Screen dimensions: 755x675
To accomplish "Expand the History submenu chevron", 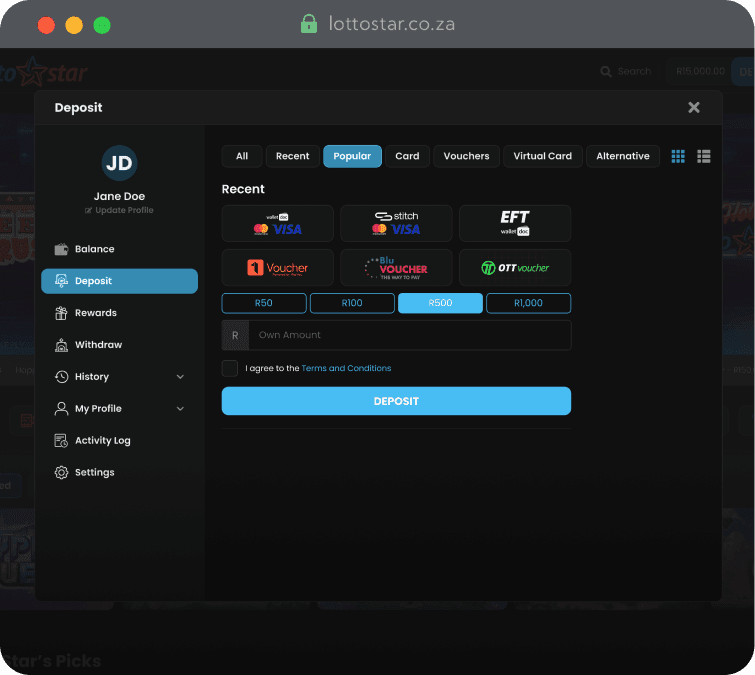I will [180, 377].
